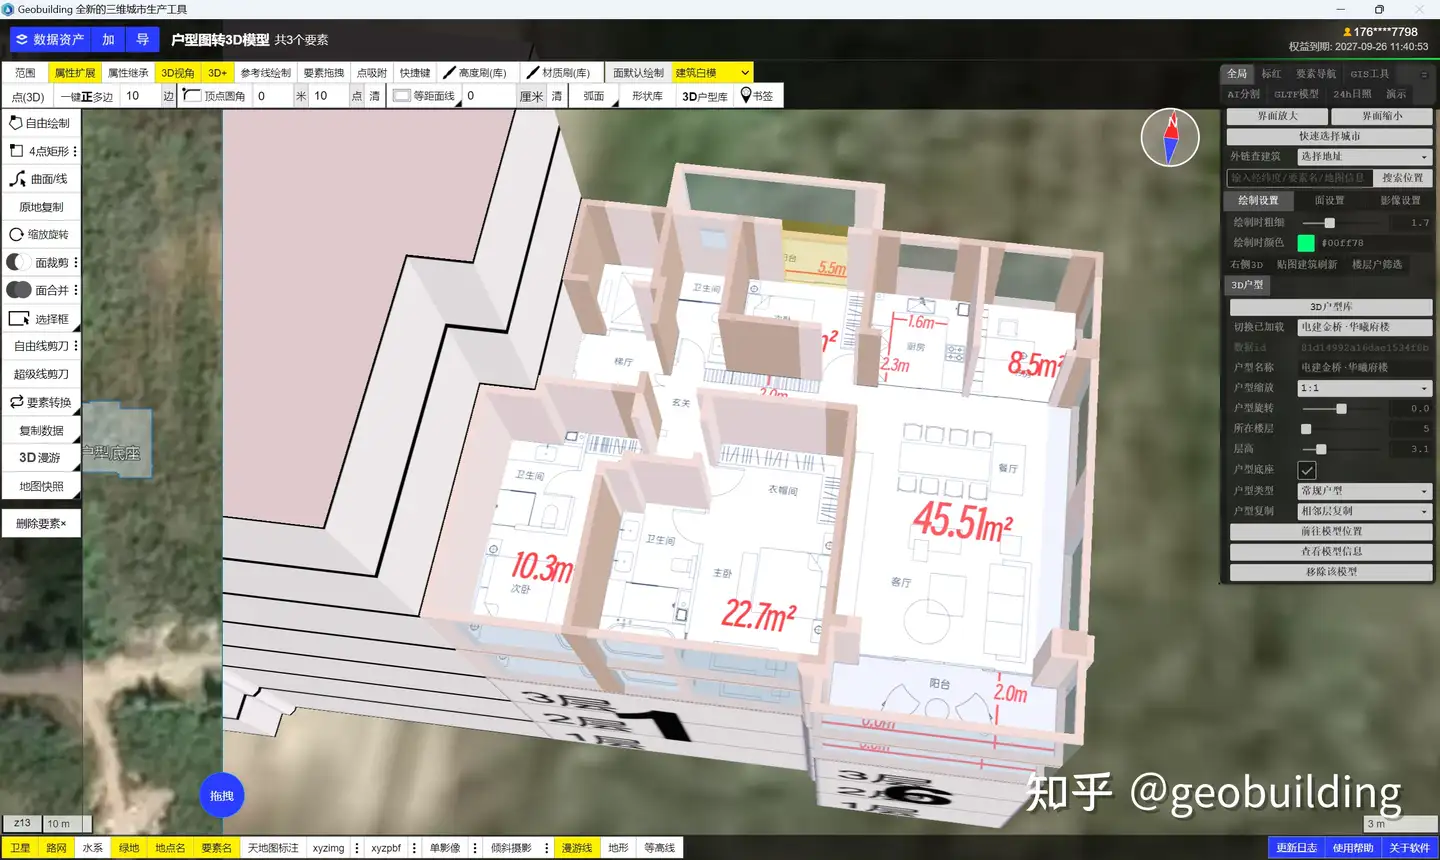This screenshot has height=860, width=1440.
Task: Toggle the 卫星 satellite layer
Action: pyautogui.click(x=21, y=848)
